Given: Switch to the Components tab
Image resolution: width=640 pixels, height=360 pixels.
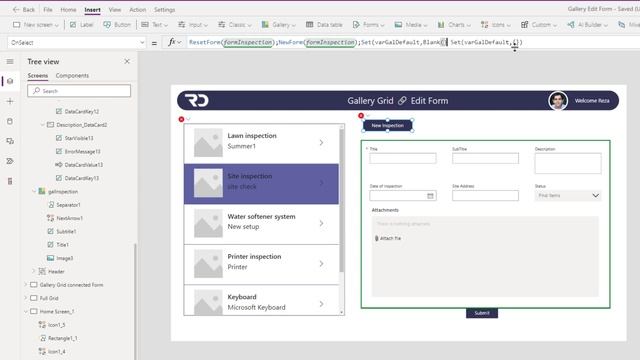Looking at the screenshot, I should (72, 76).
